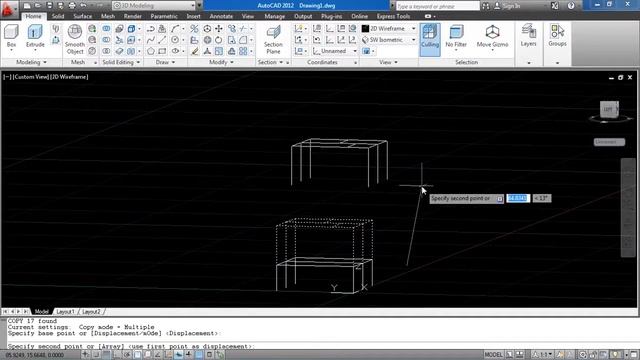Open the Solid ribbon tab
640x360 pixels.
tap(58, 16)
